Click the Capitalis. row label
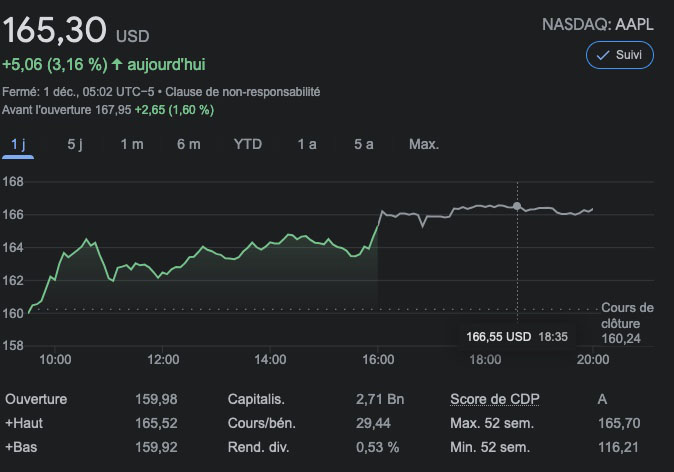Screen dimensions: 674x472 (256, 399)
